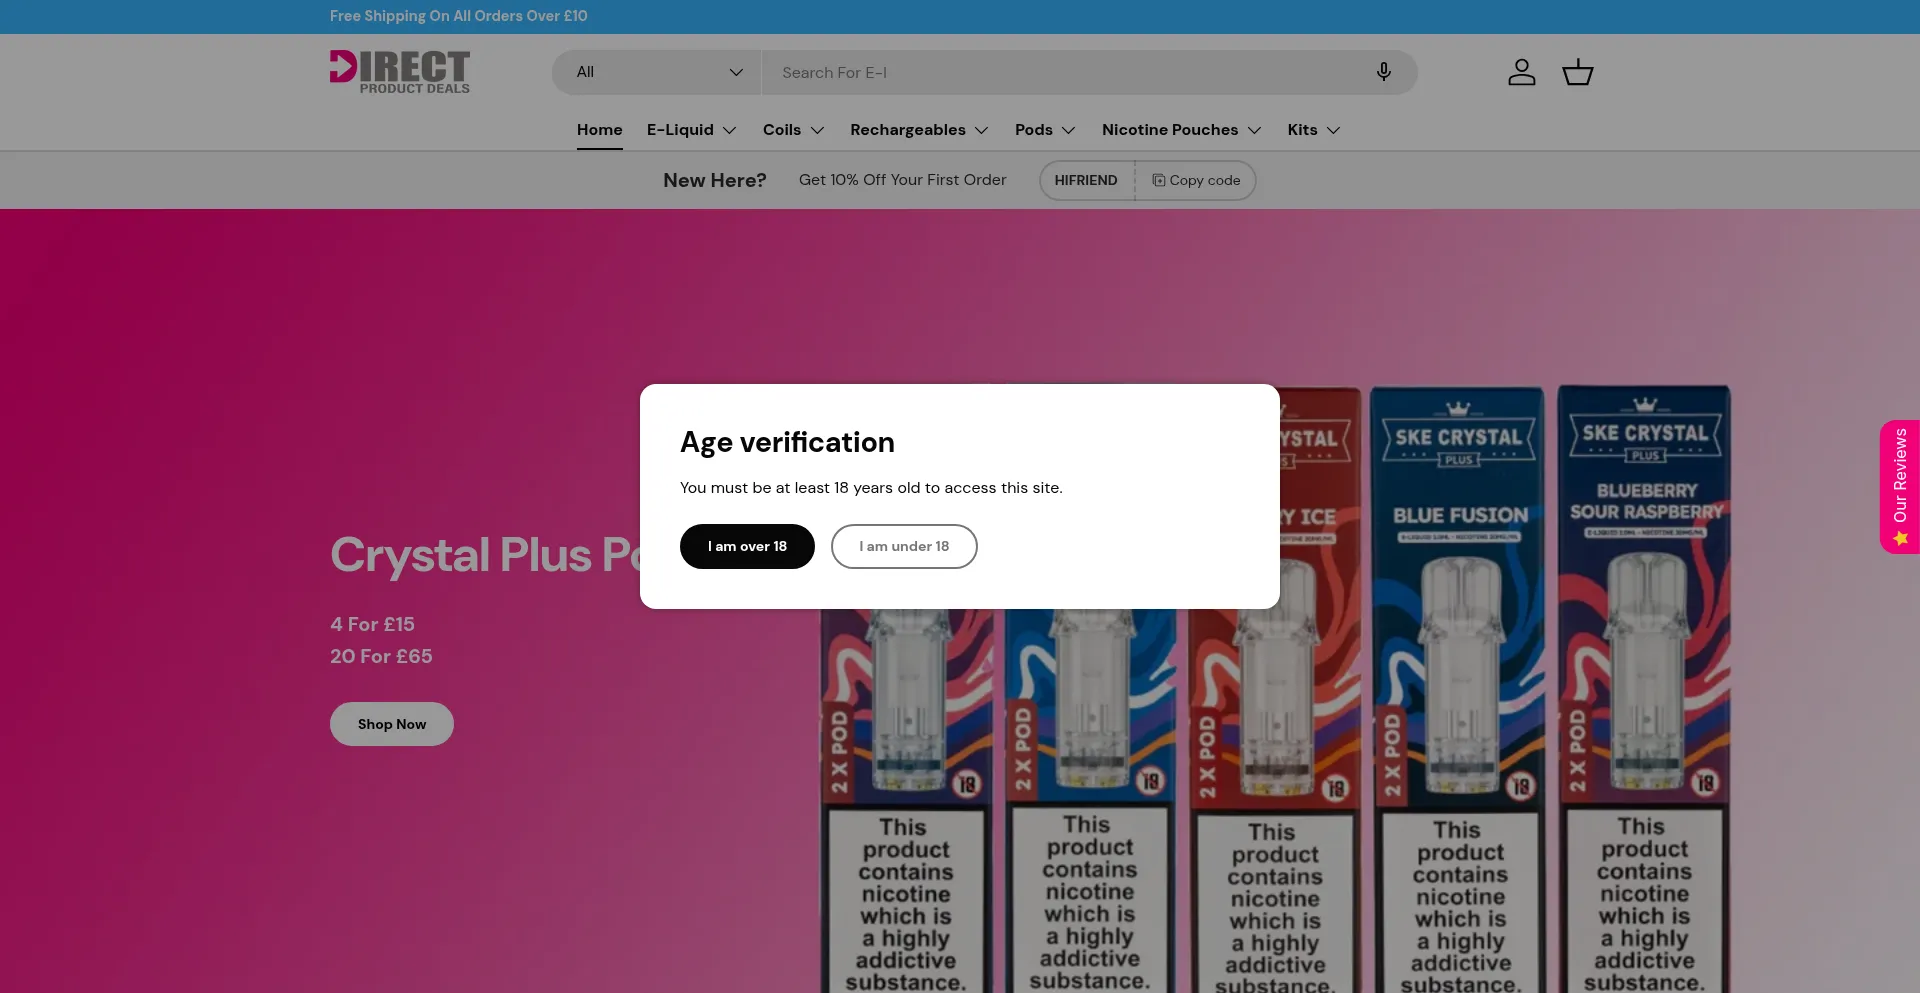Expand the Pods menu
This screenshot has width=1920, height=993.
1045,130
